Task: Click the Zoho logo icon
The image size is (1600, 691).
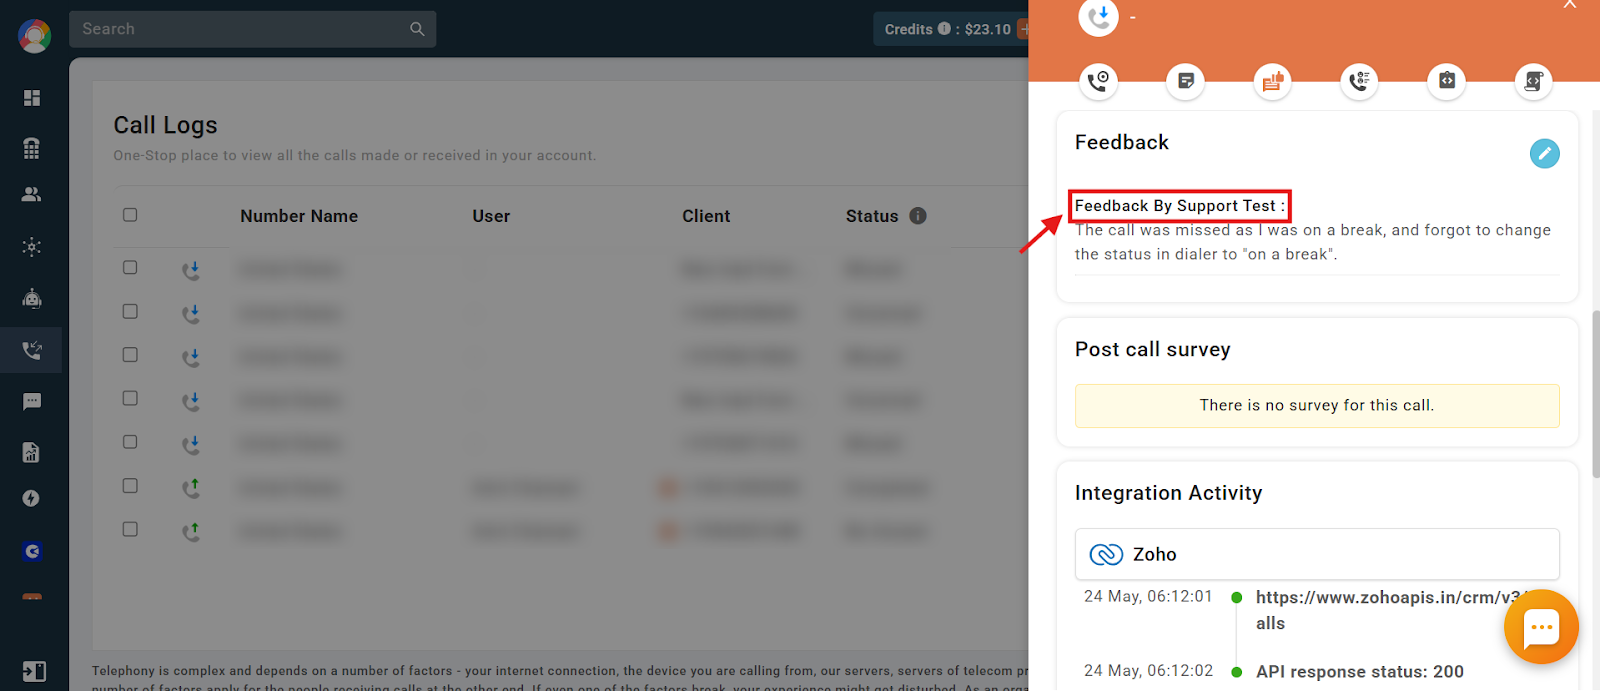Action: coord(1106,554)
